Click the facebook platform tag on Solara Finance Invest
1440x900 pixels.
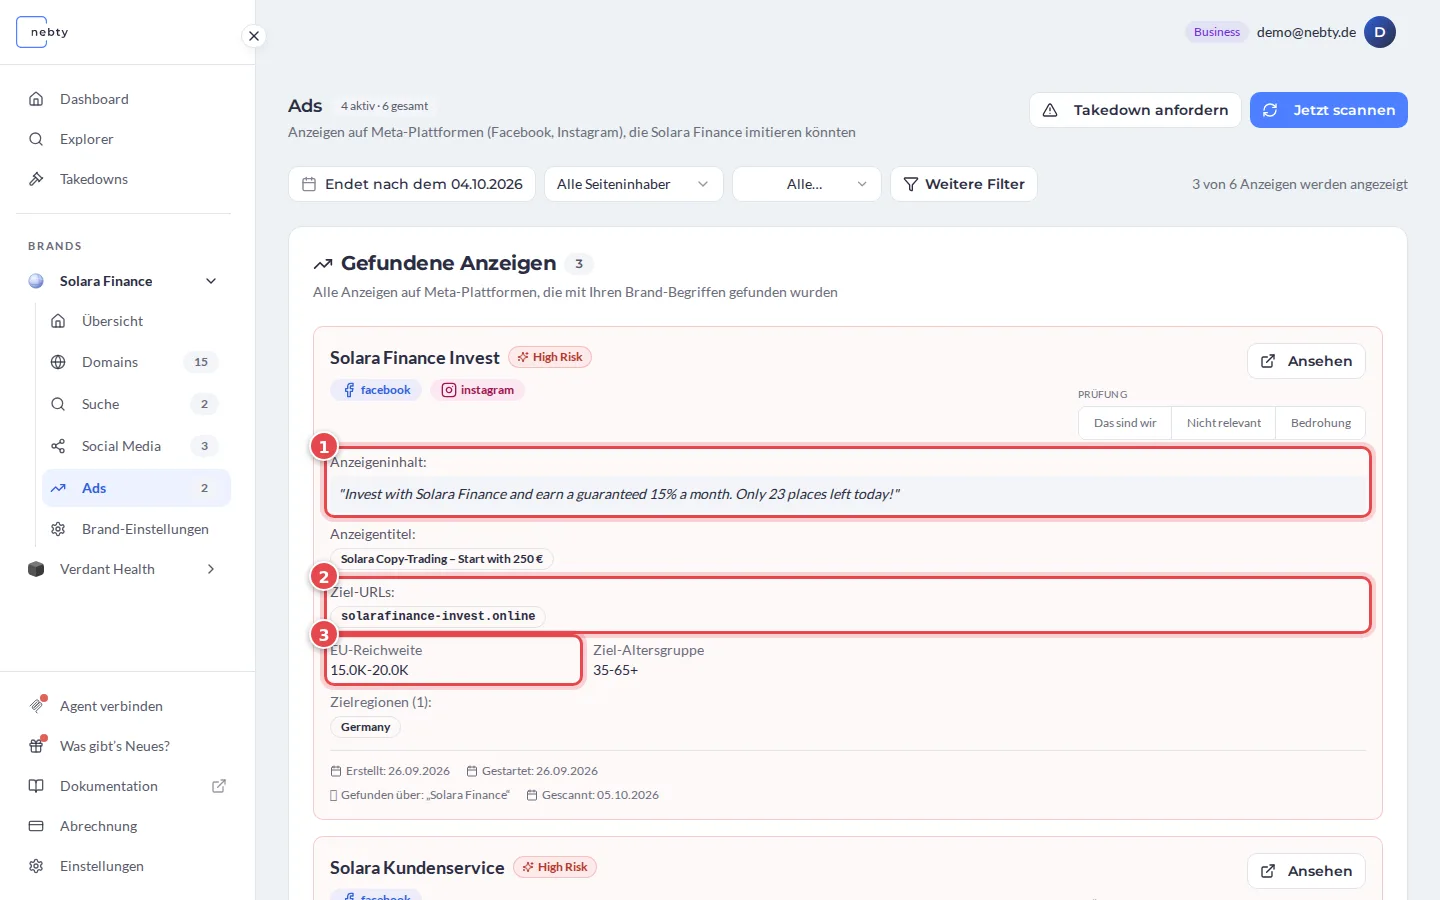pyautogui.click(x=376, y=390)
